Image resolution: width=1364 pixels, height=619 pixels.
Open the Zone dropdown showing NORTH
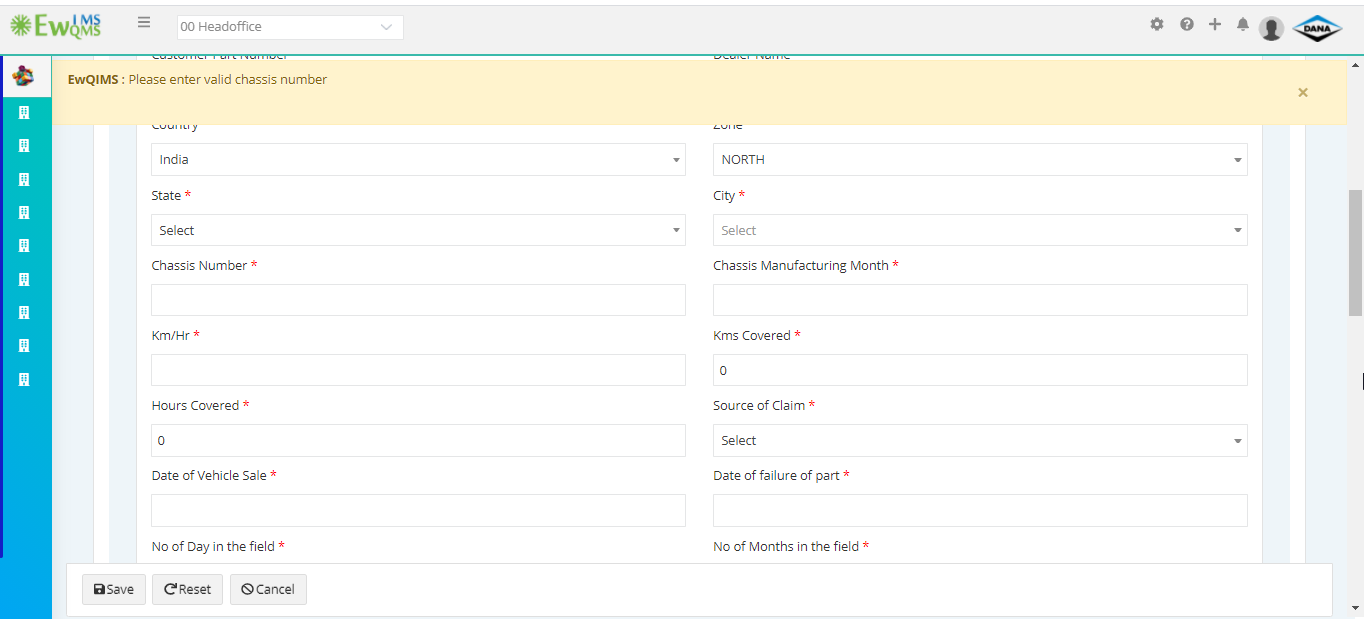point(980,160)
